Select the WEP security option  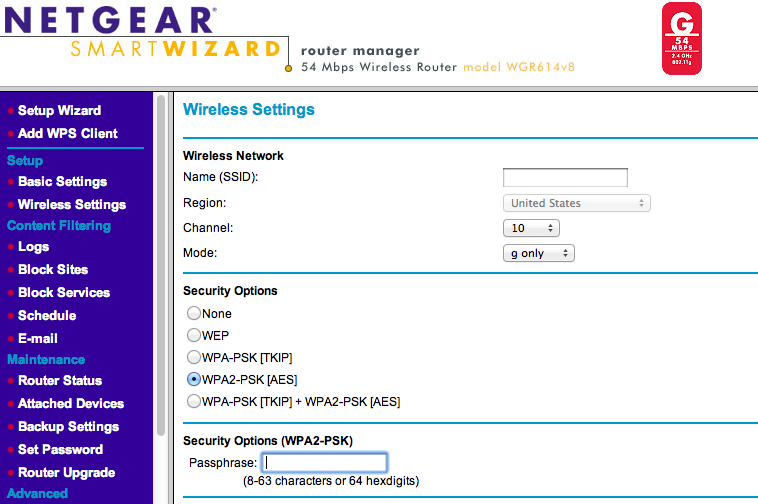click(x=194, y=335)
